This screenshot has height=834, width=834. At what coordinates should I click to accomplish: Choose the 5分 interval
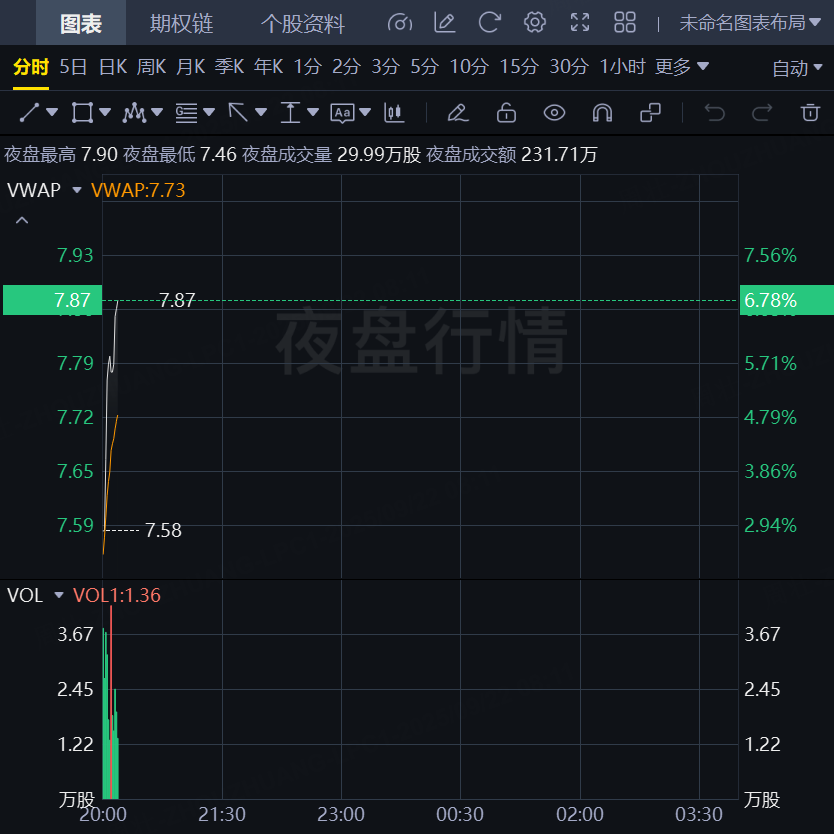click(424, 67)
